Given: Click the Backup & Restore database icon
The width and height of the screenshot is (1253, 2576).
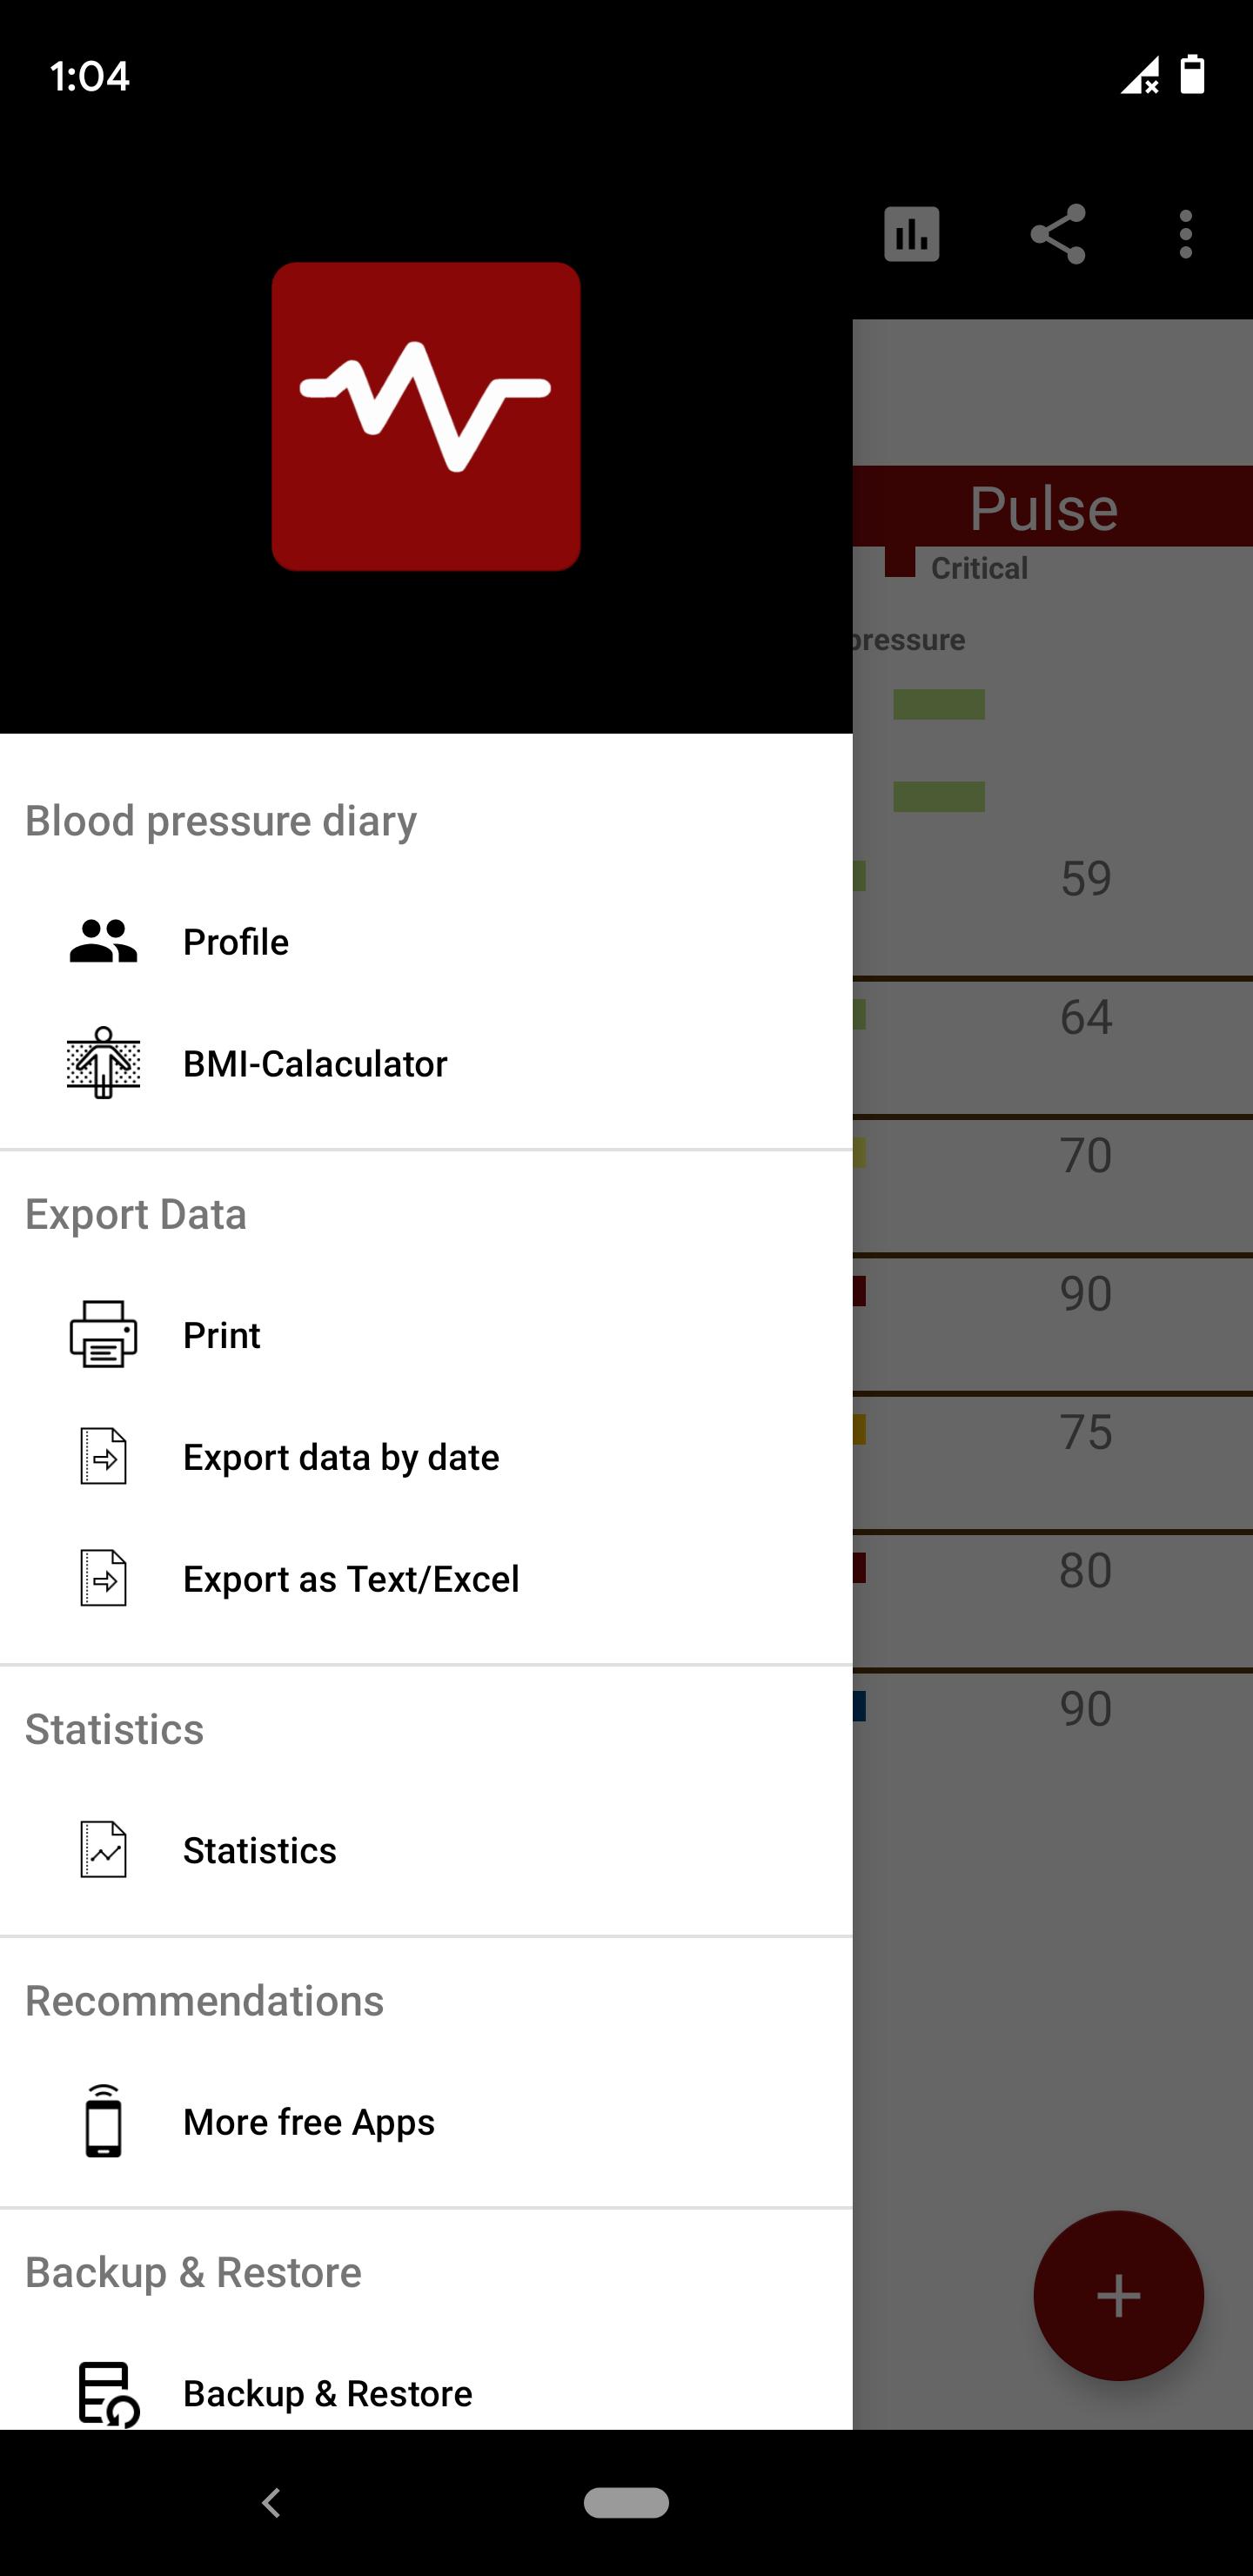Looking at the screenshot, I should pos(107,2393).
